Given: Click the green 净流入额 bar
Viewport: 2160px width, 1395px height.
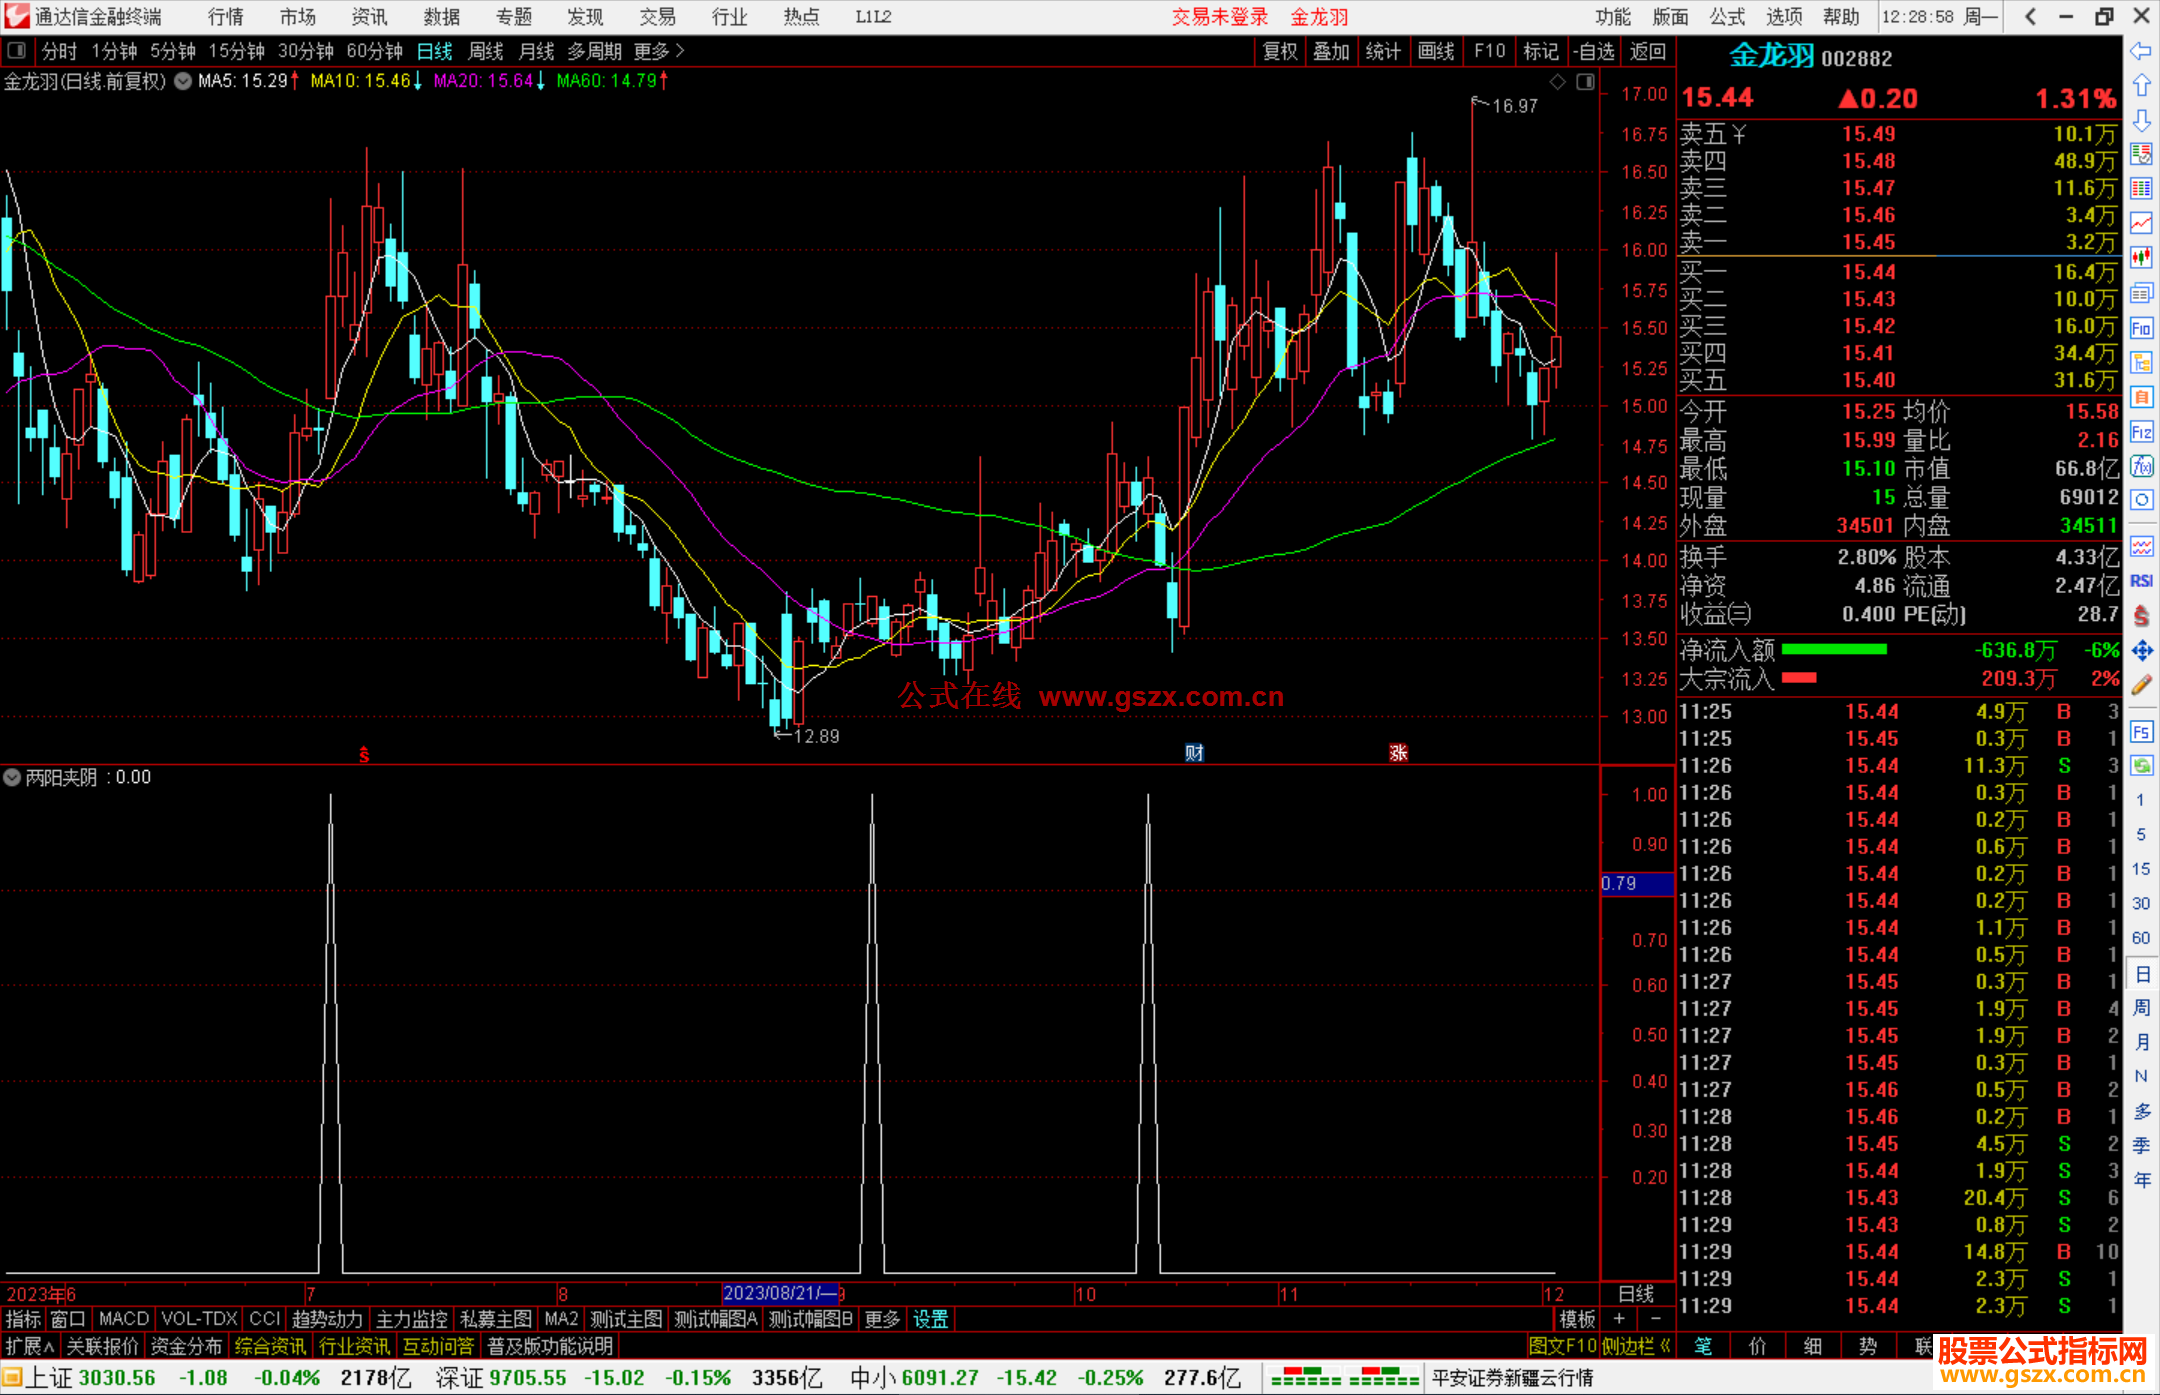Looking at the screenshot, I should tap(1833, 650).
